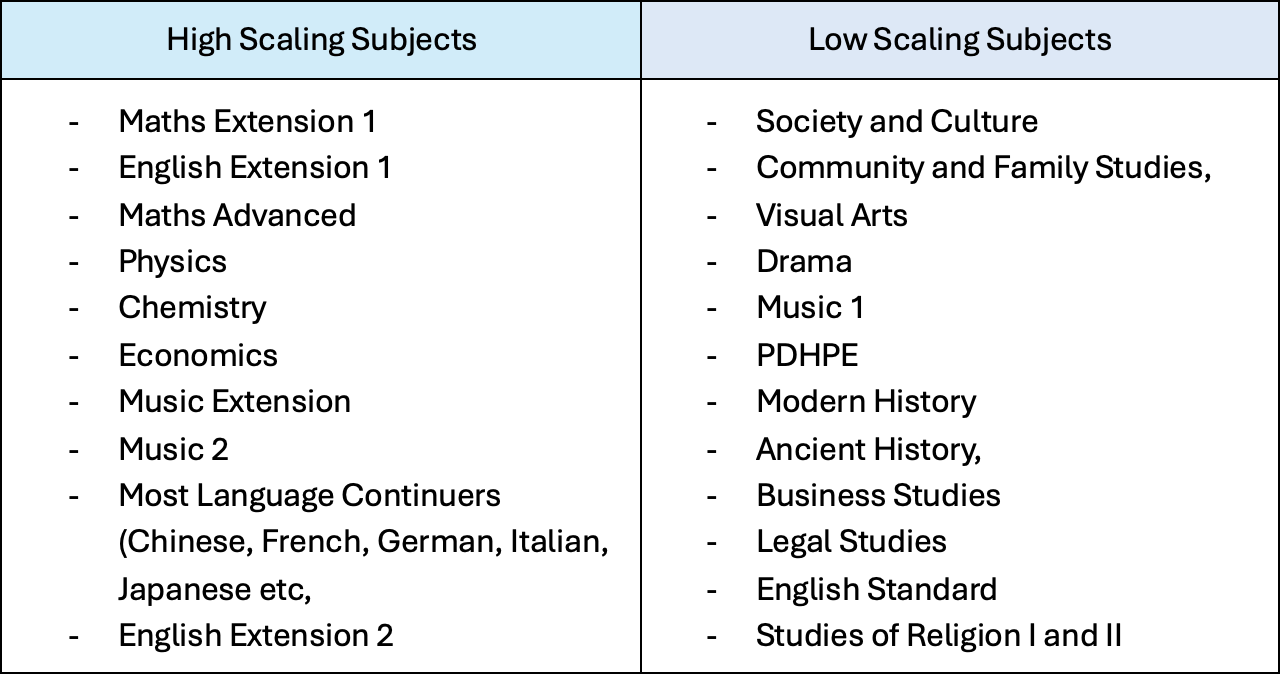The height and width of the screenshot is (676, 1282).
Task: Select English Extension 1 entry
Action: pos(255,168)
